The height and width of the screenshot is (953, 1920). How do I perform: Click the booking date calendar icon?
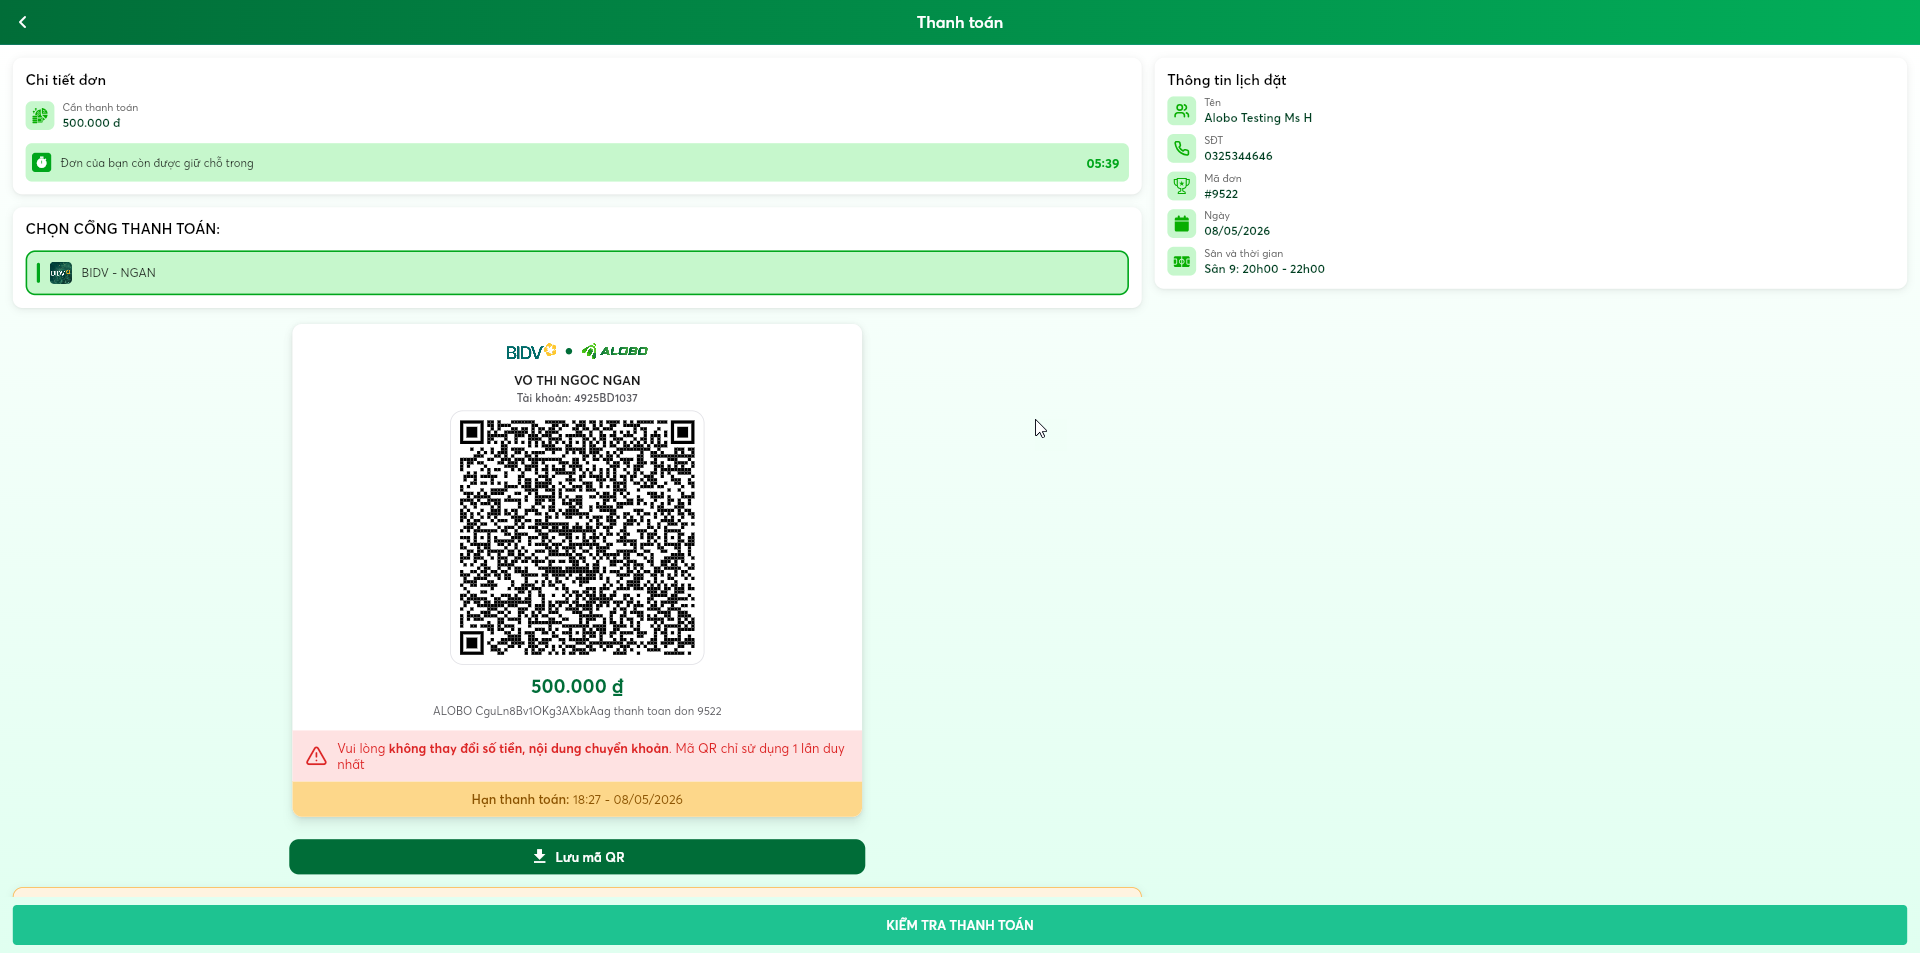coord(1181,223)
